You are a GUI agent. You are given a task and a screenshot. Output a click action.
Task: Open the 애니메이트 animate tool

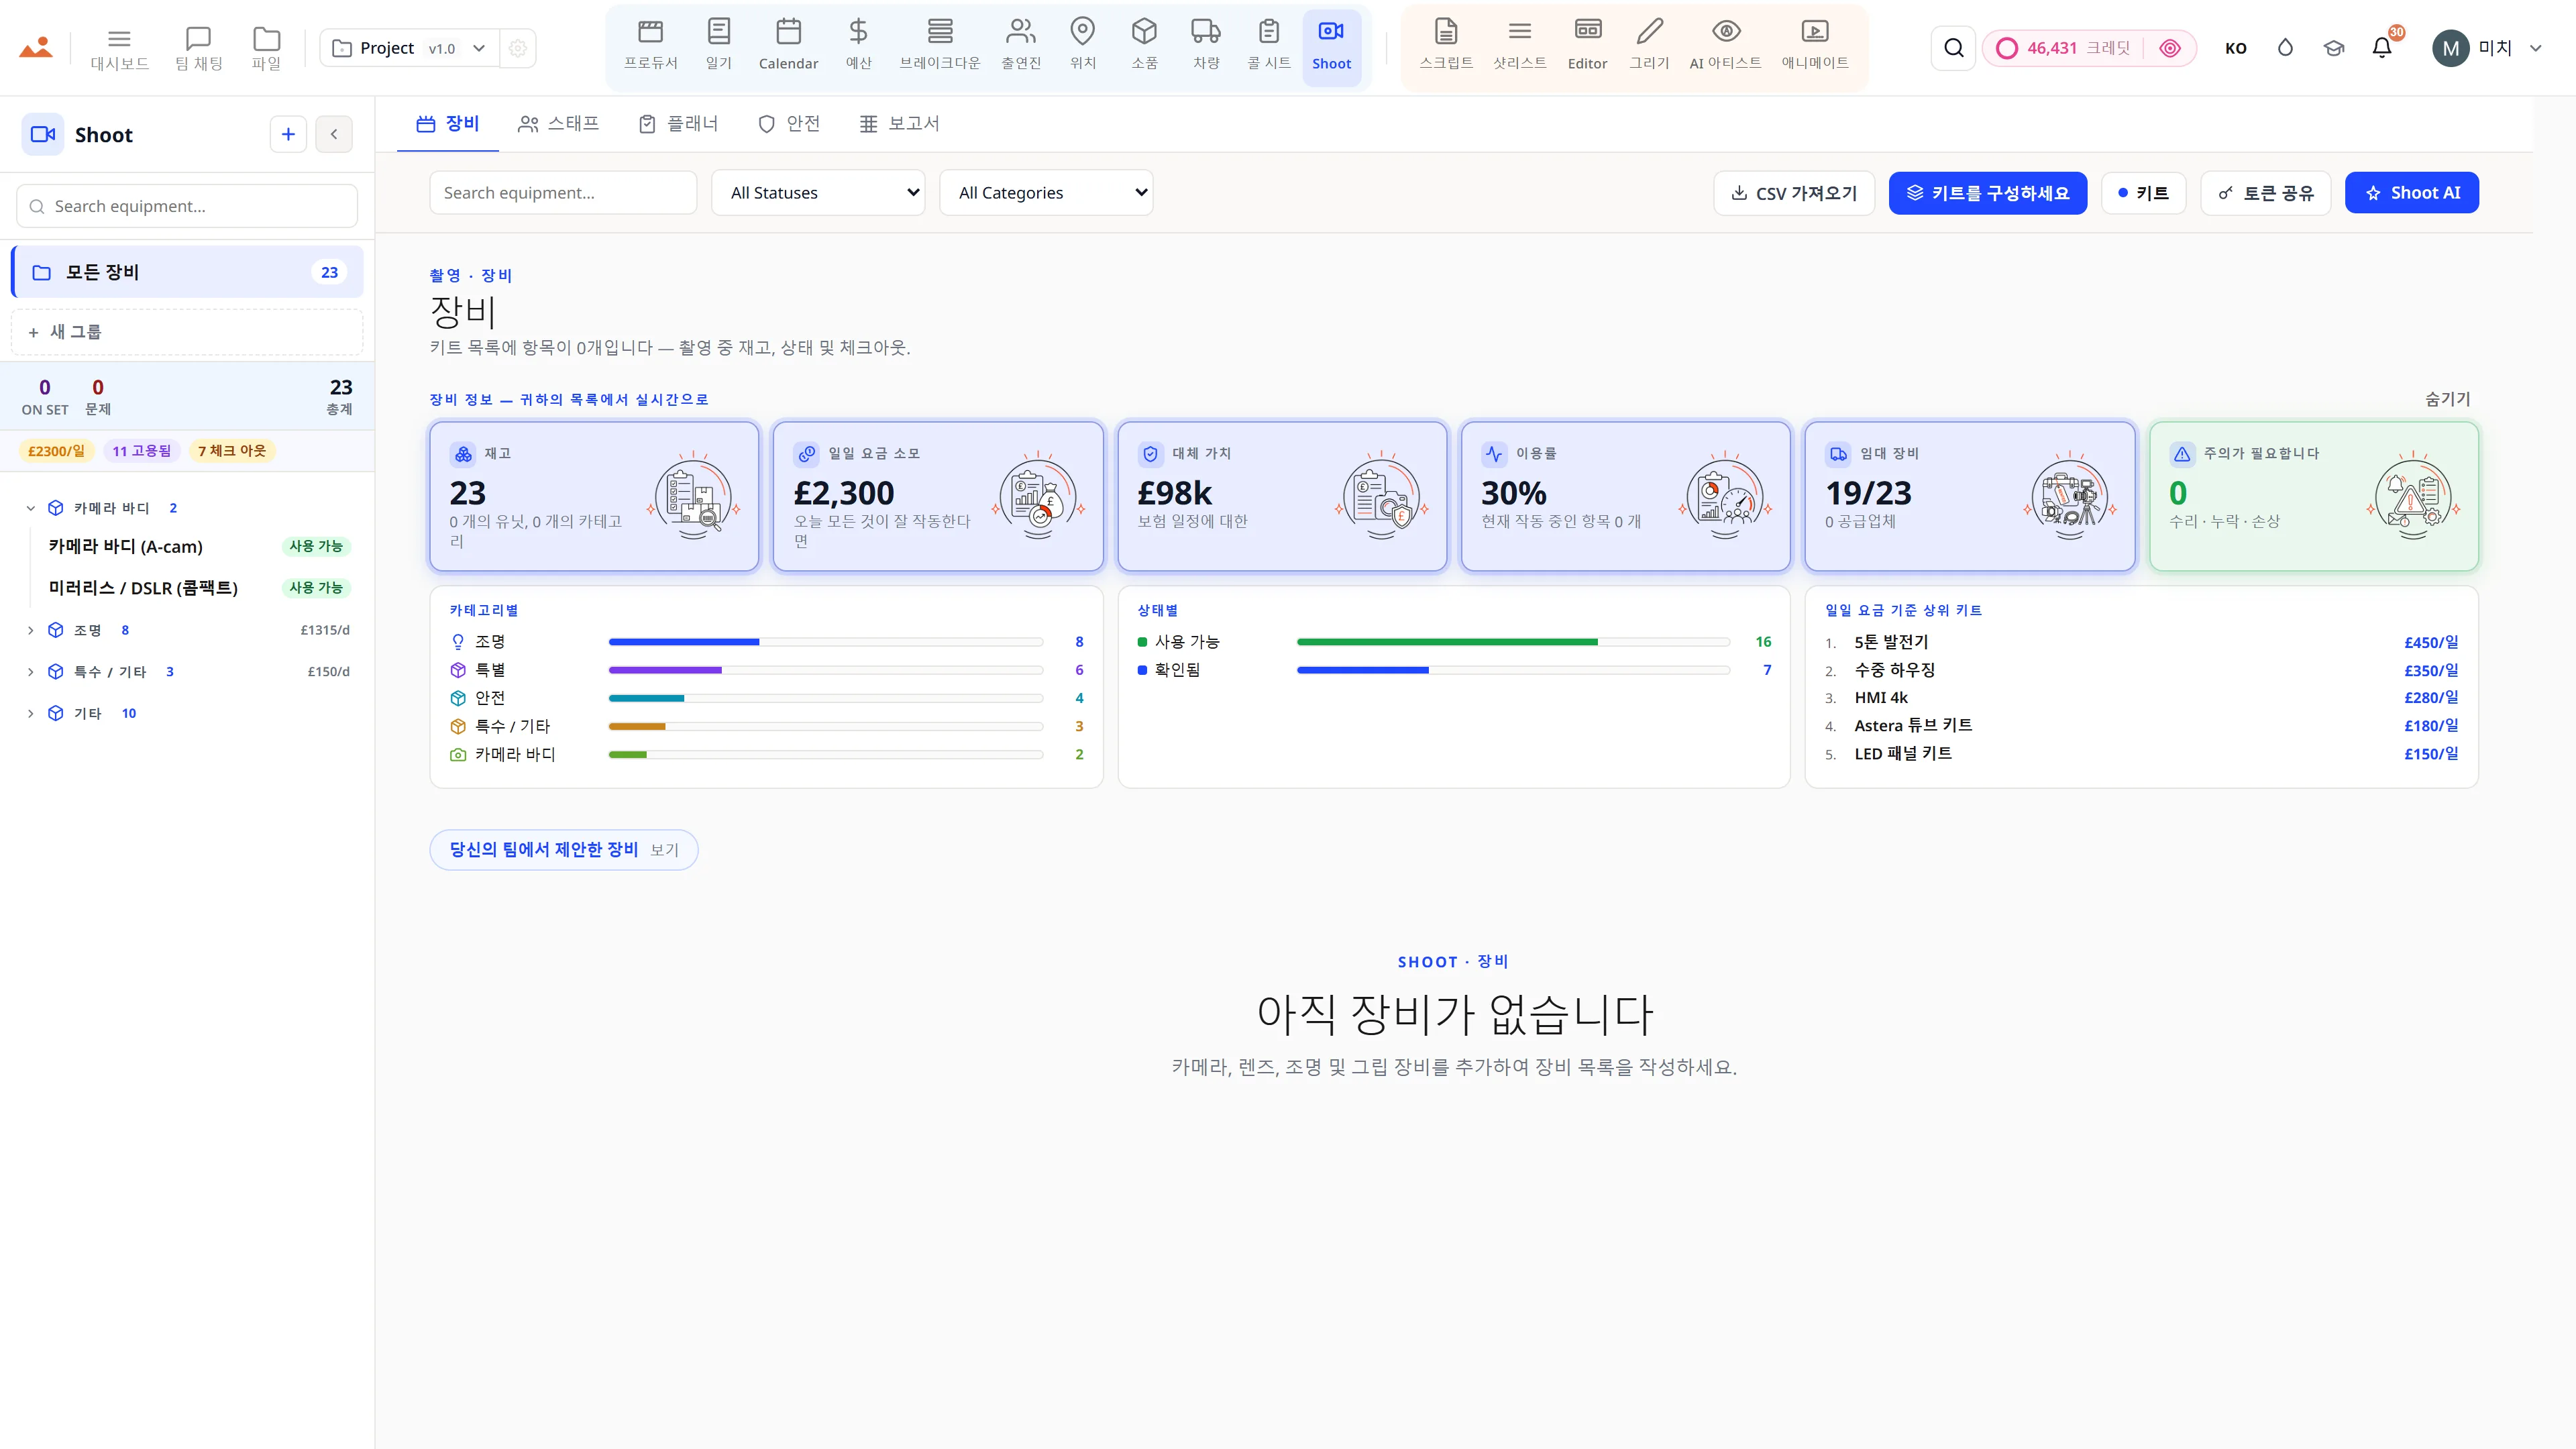tap(1814, 47)
